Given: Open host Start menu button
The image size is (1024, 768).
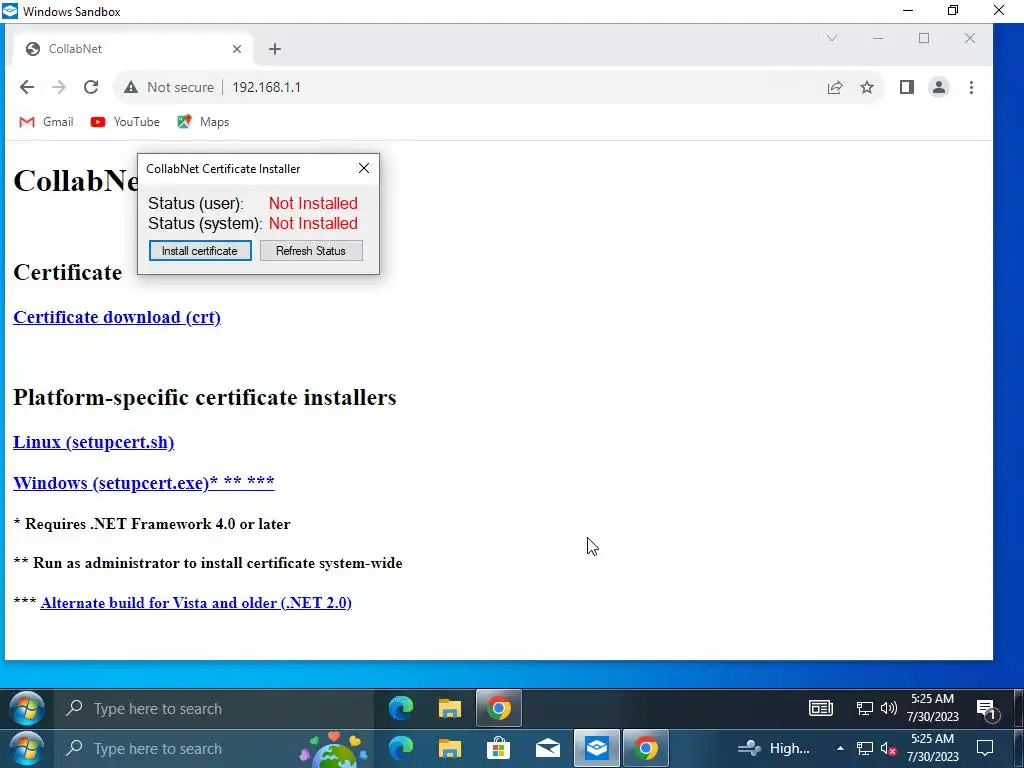Looking at the screenshot, I should [x=27, y=748].
